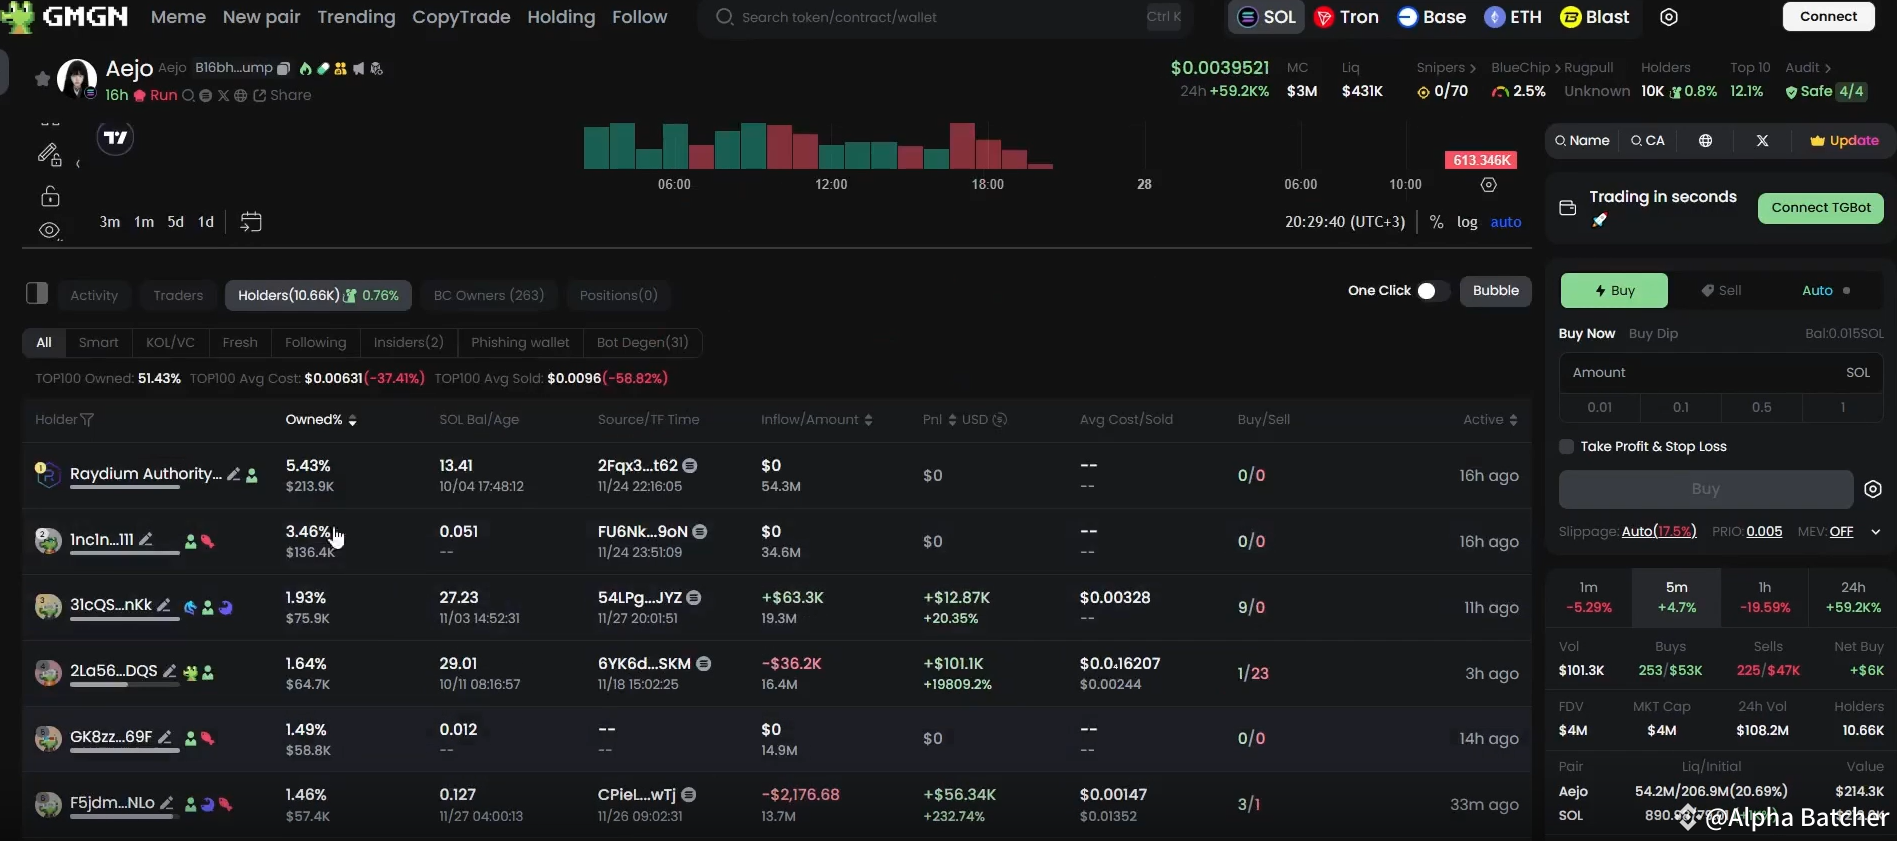Click the X icon in the search panel
The image size is (1897, 841).
1762,141
